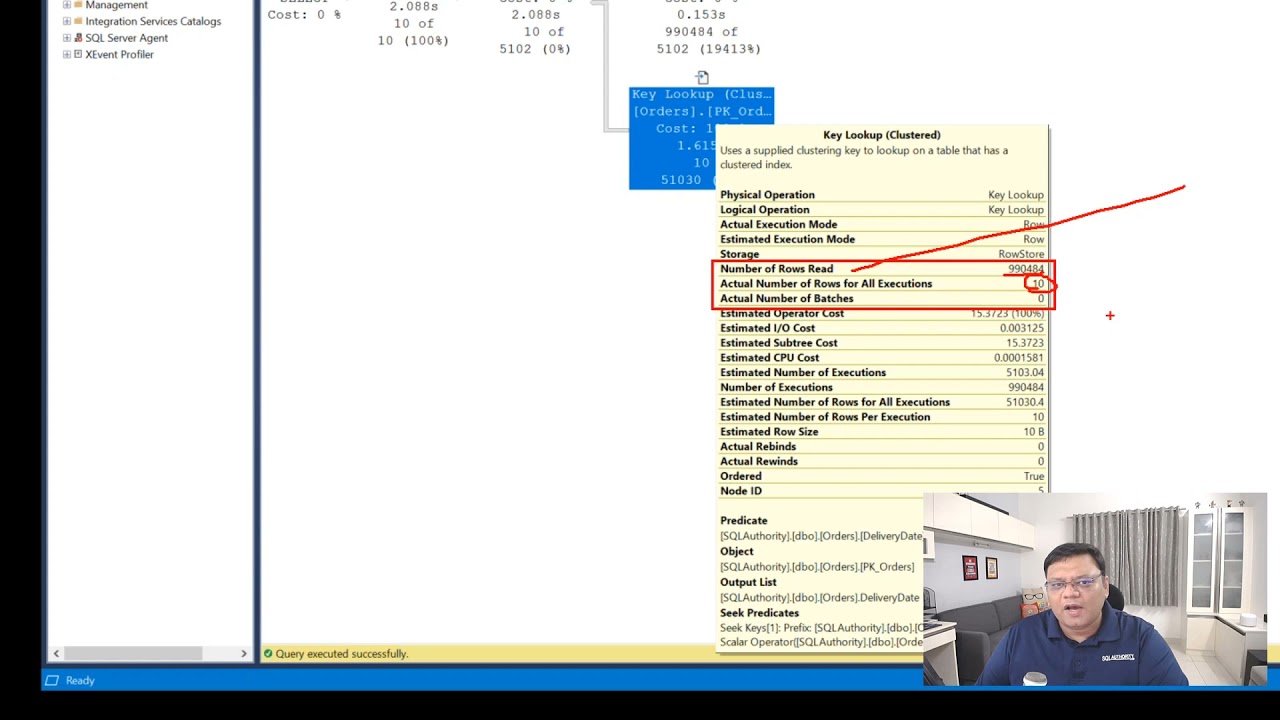Click the Ready status bar icon
The image size is (1280, 720).
(x=52, y=680)
